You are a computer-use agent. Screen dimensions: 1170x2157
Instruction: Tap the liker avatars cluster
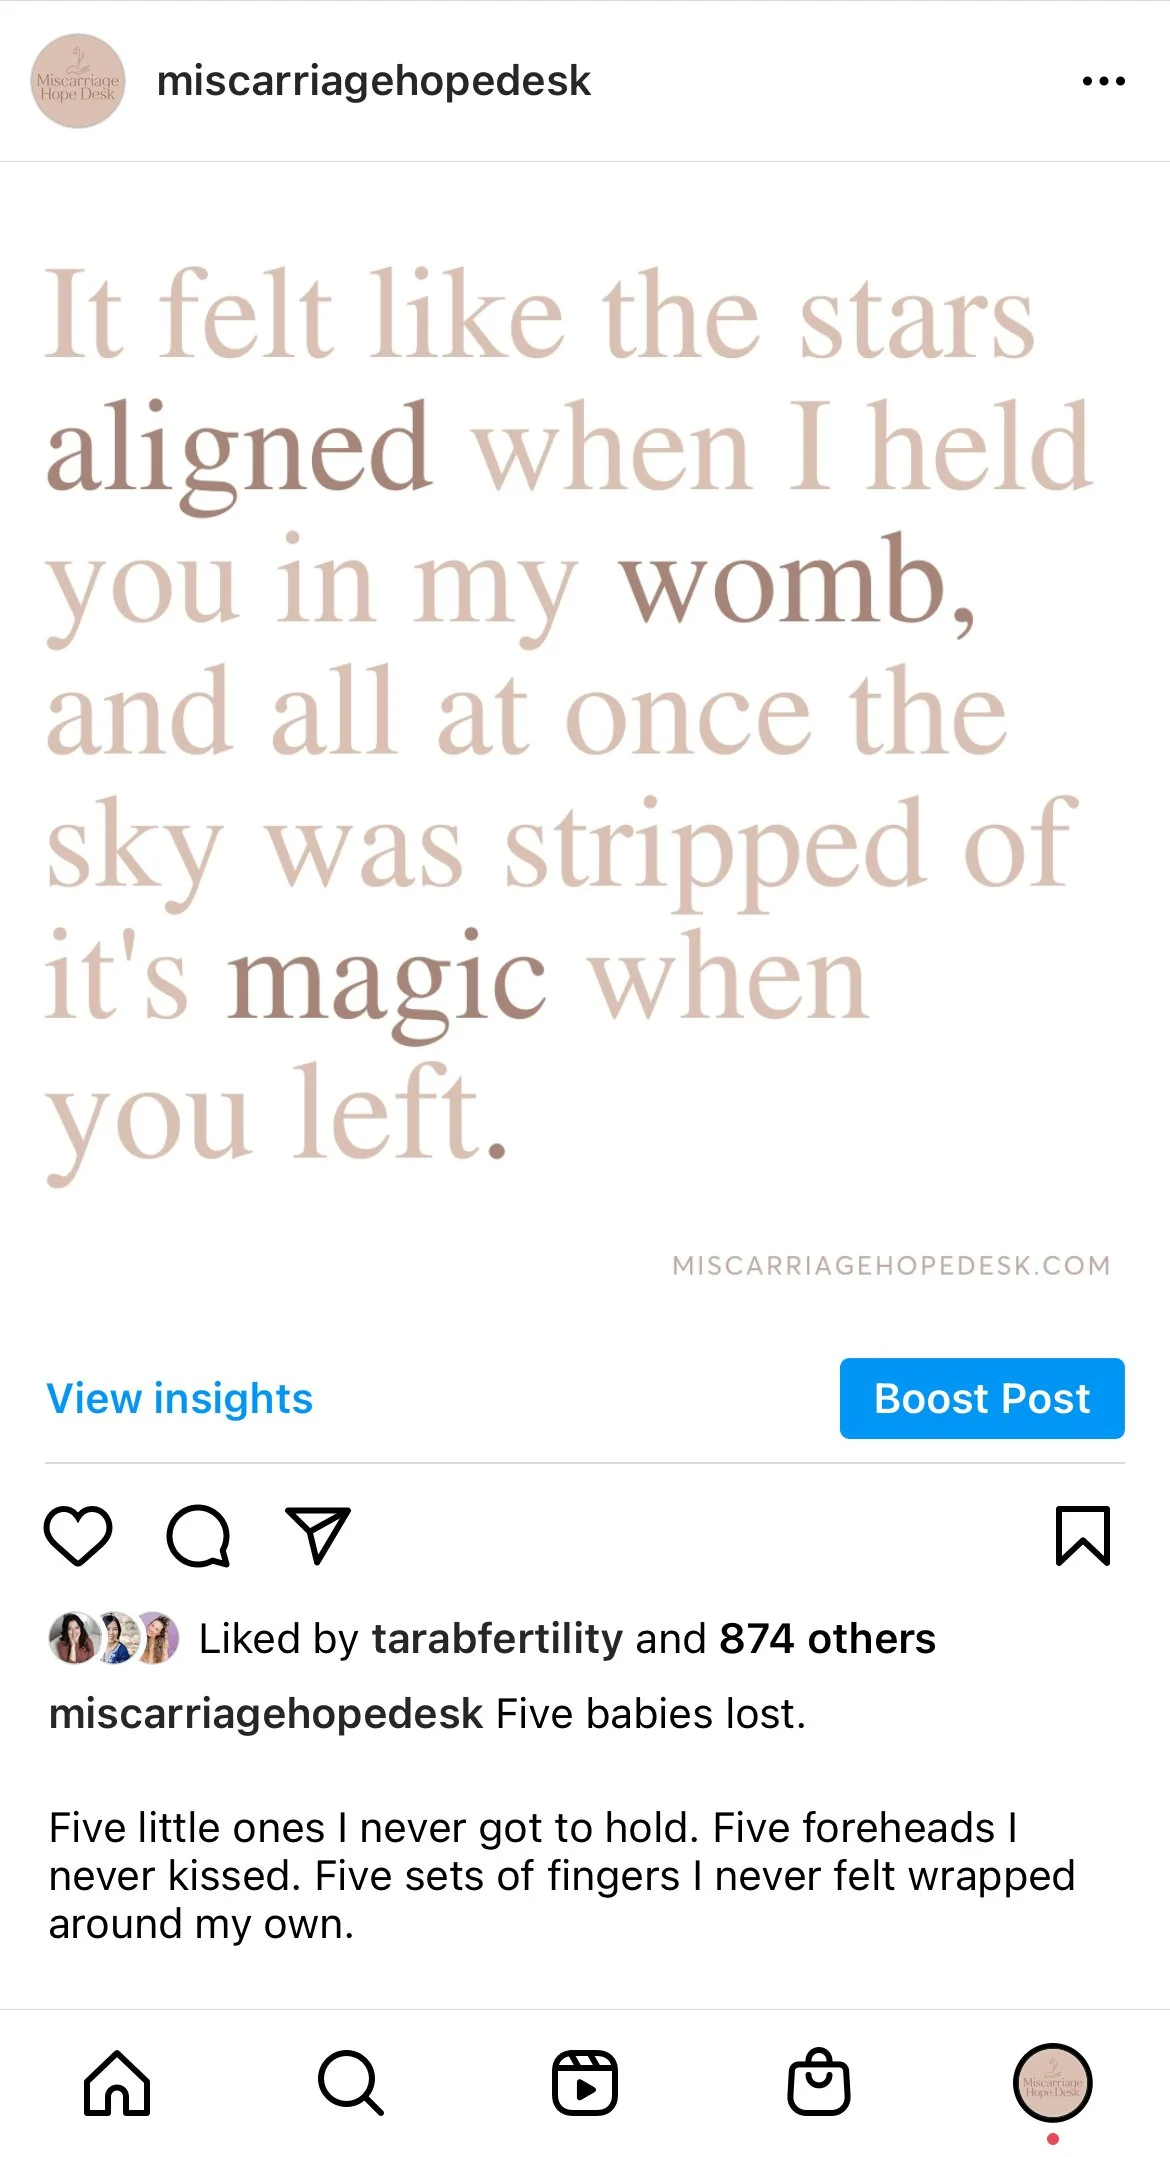click(x=114, y=1638)
